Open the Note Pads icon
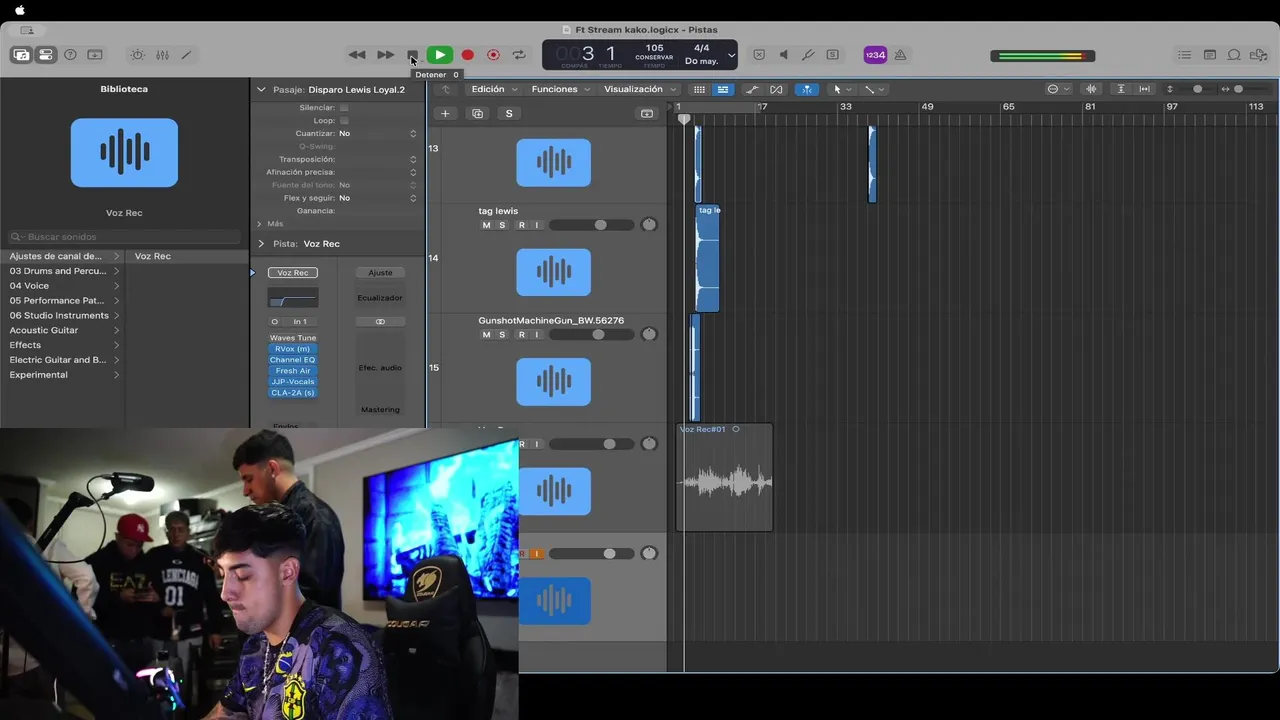Image resolution: width=1280 pixels, height=720 pixels. coord(1210,55)
